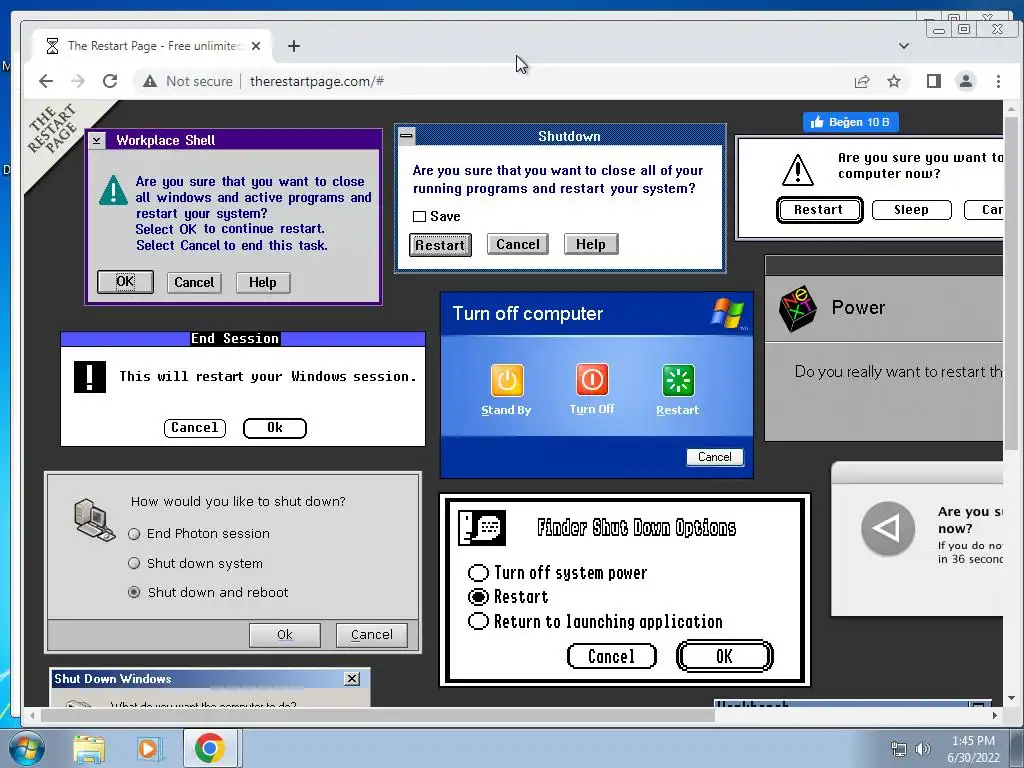Select Return to launching application option
The width and height of the screenshot is (1024, 768).
(478, 621)
